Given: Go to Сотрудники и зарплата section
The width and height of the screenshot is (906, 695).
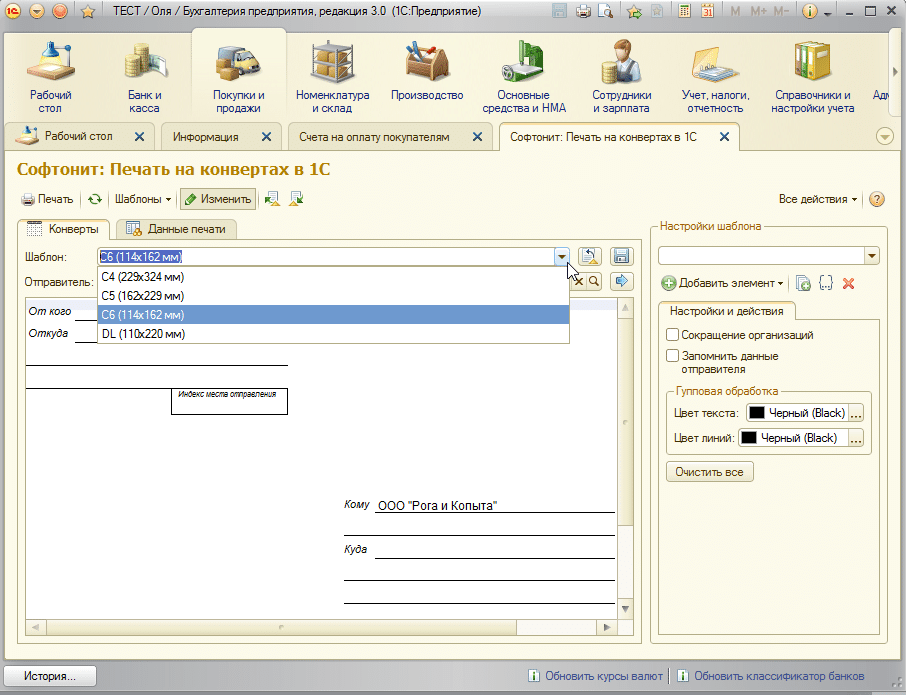Looking at the screenshot, I should 621,80.
